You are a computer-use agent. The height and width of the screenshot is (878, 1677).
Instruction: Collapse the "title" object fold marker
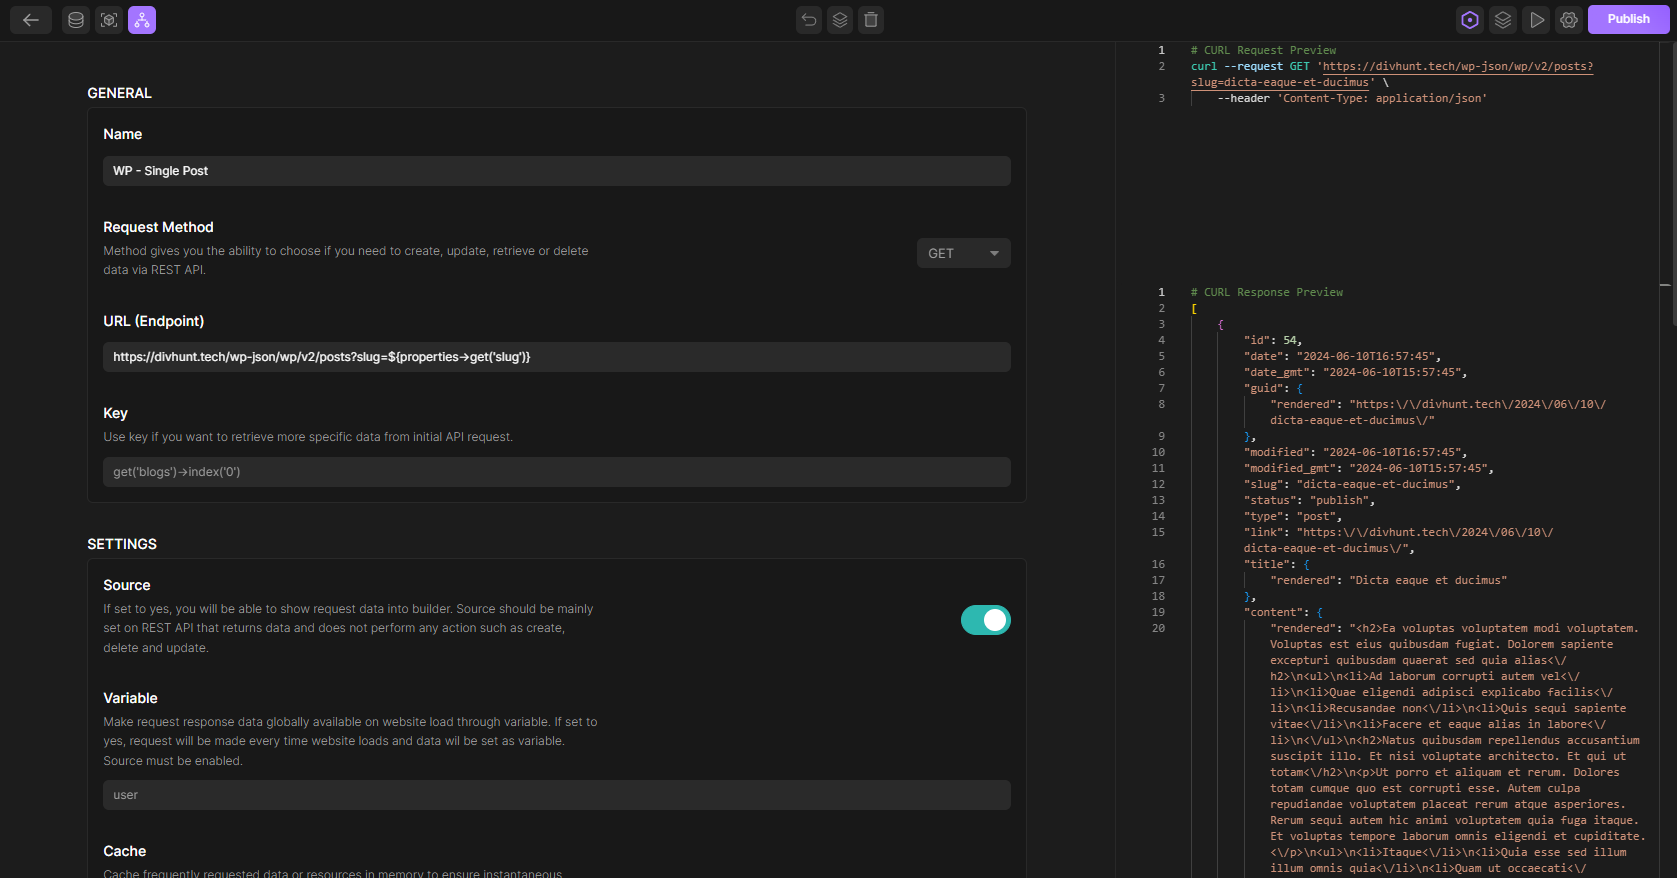click(x=1306, y=564)
